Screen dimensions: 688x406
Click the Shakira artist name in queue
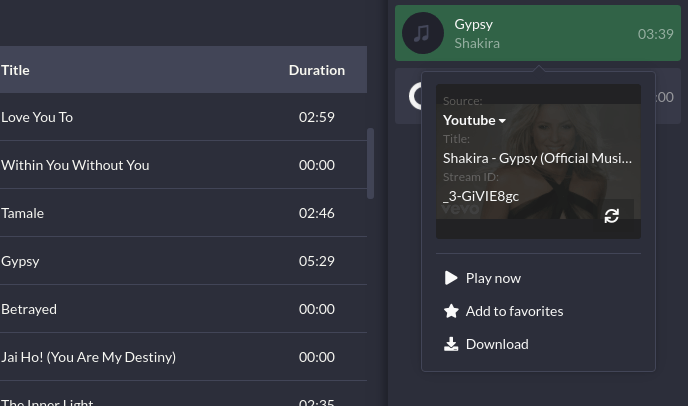[477, 43]
